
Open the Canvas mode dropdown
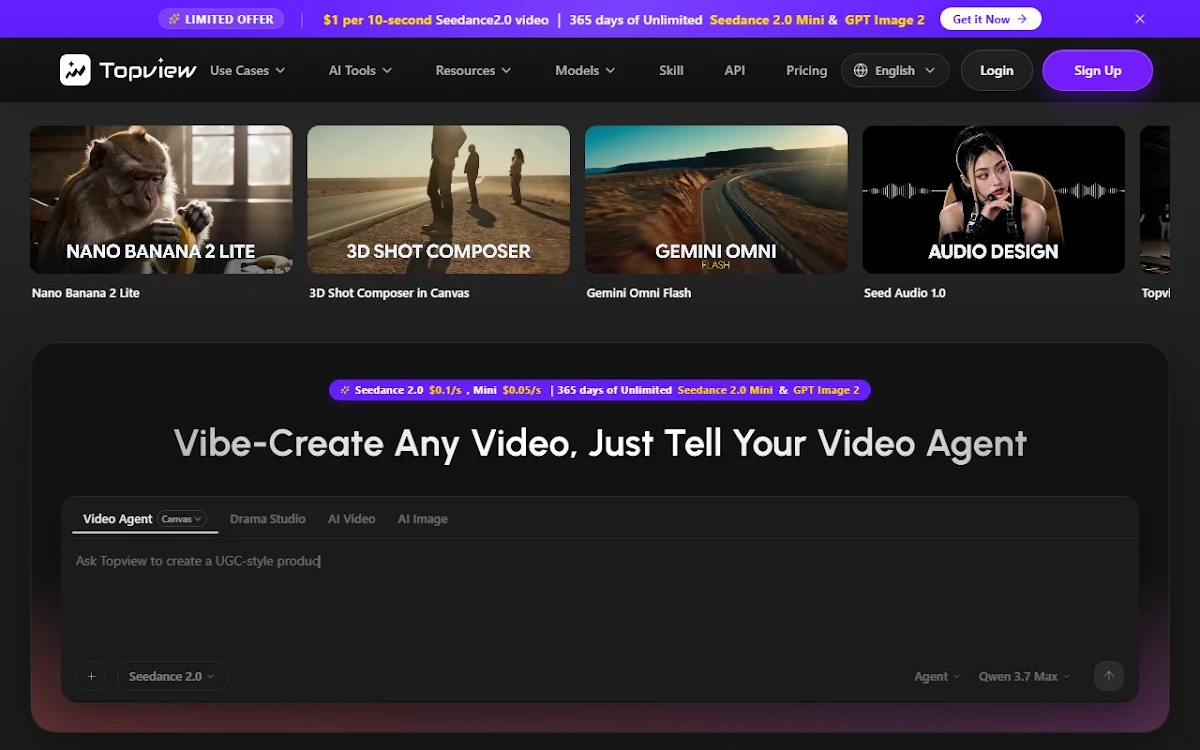tap(182, 519)
